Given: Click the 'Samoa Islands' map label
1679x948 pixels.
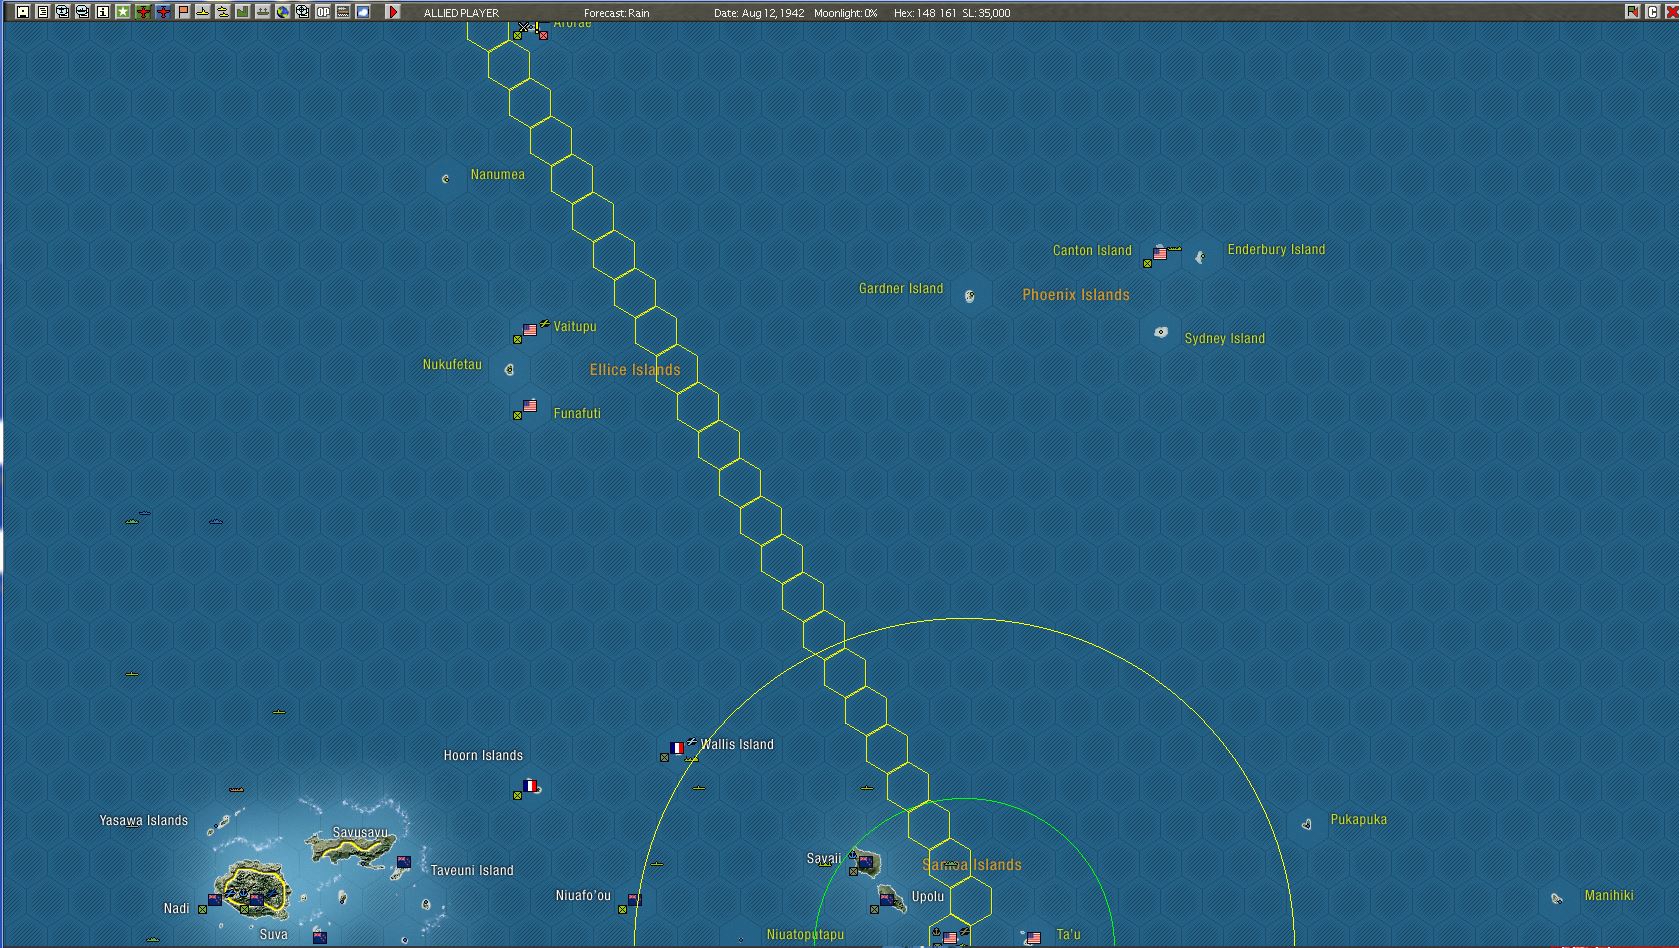Looking at the screenshot, I should (972, 865).
